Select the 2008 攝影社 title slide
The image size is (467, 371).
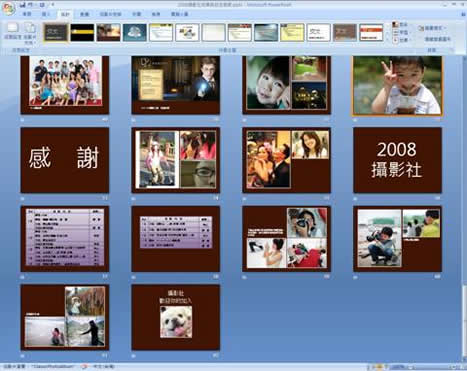click(397, 160)
